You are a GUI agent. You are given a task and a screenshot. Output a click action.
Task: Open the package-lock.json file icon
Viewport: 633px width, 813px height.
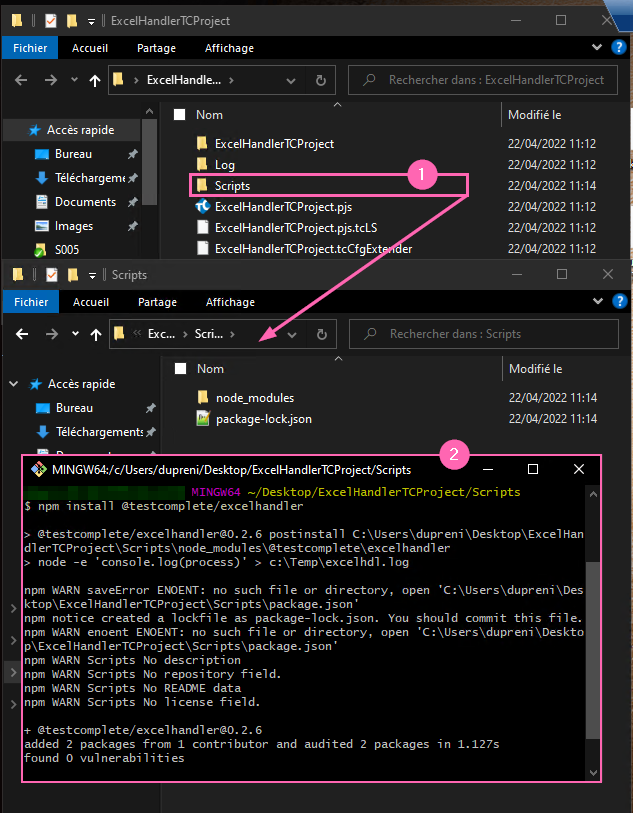[203, 418]
